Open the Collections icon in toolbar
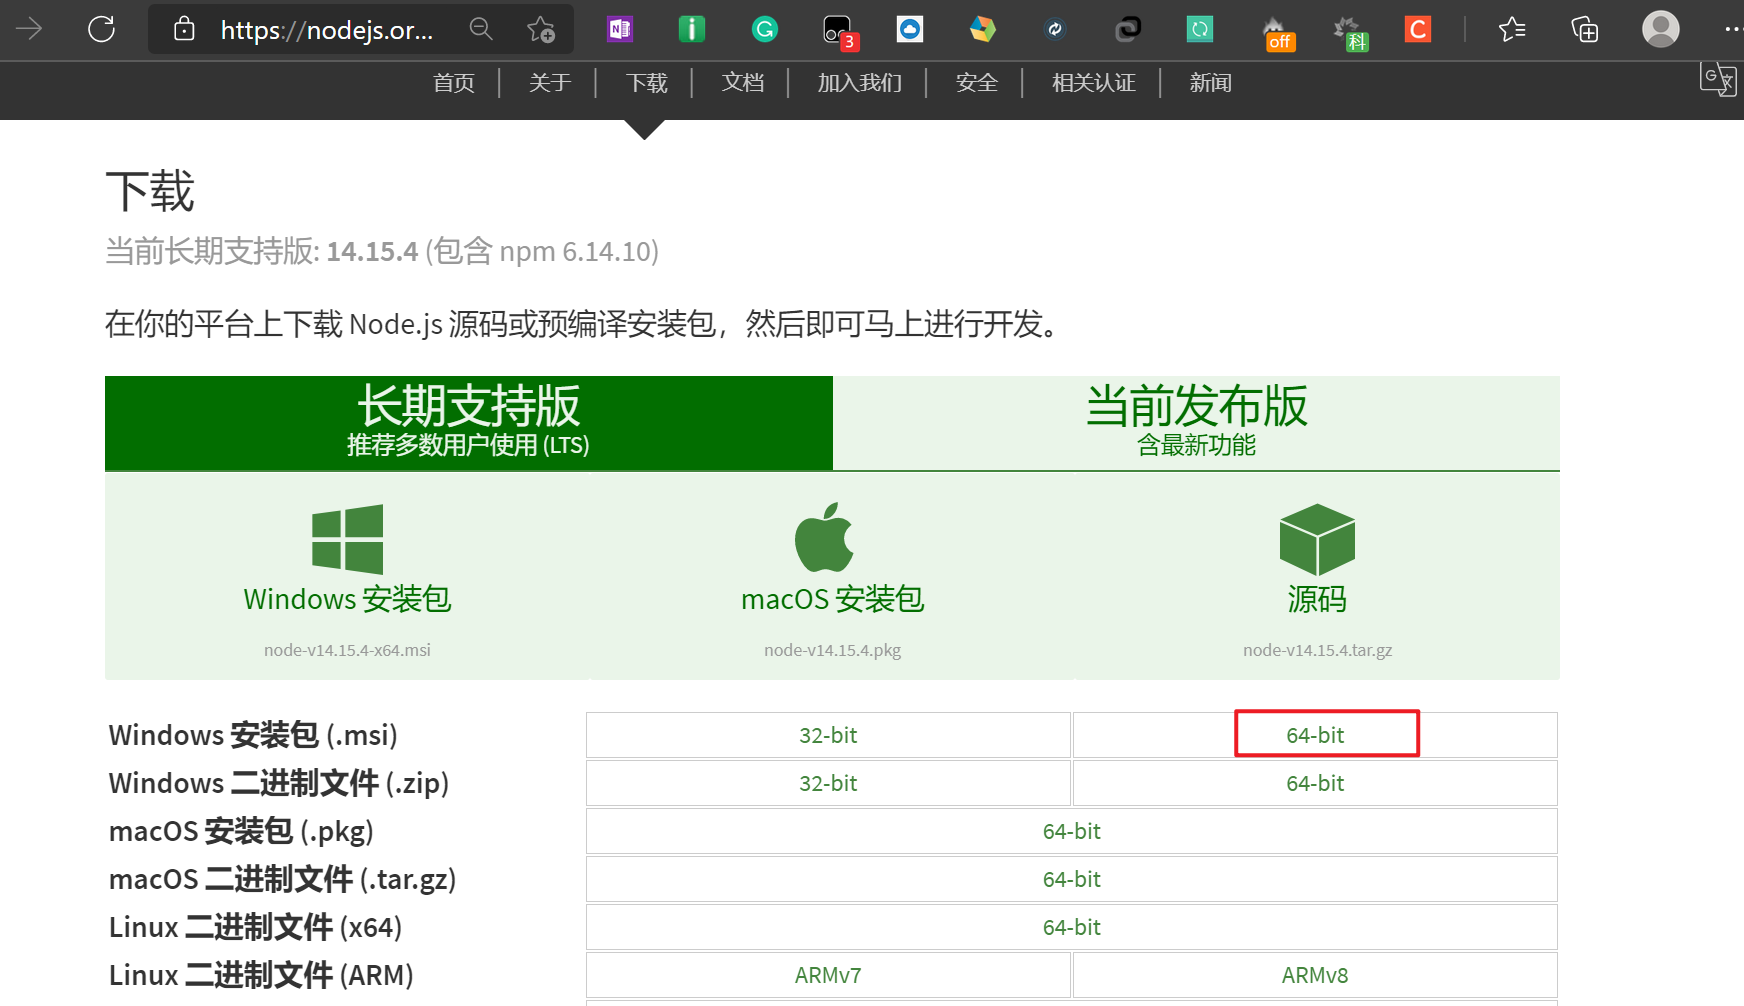Viewport: 1744px width, 1006px height. [1585, 29]
